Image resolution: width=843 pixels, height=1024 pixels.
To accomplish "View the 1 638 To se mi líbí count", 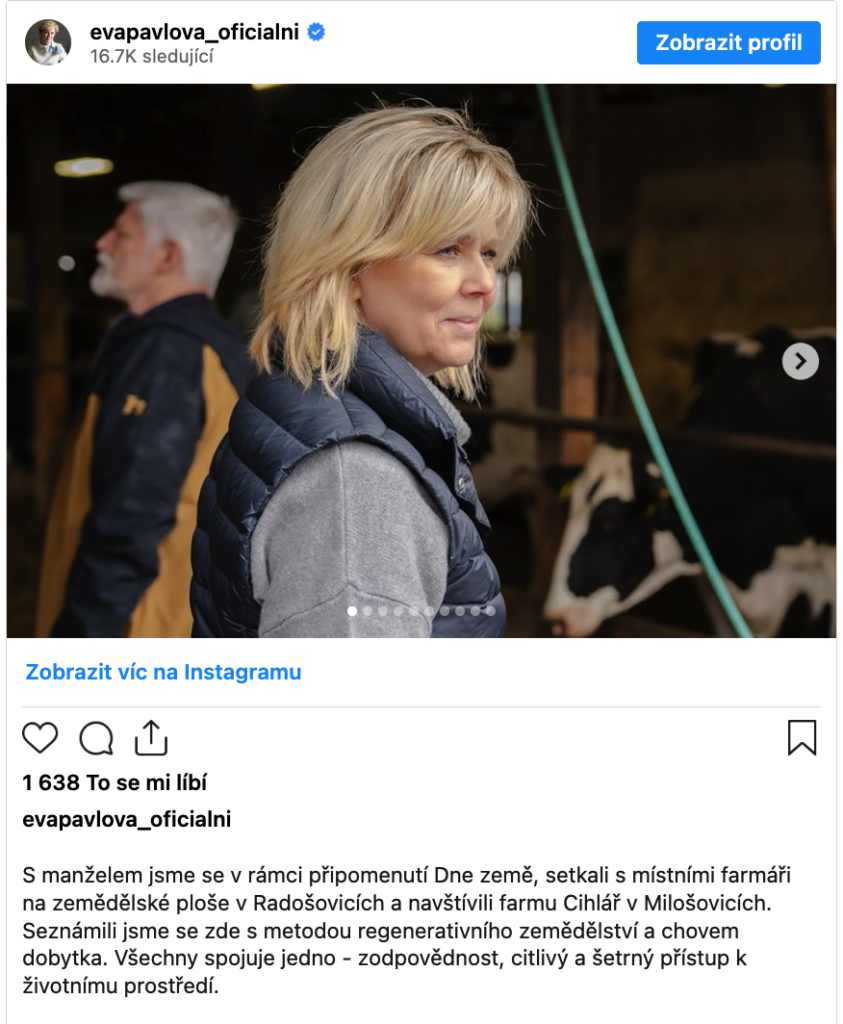I will point(114,782).
